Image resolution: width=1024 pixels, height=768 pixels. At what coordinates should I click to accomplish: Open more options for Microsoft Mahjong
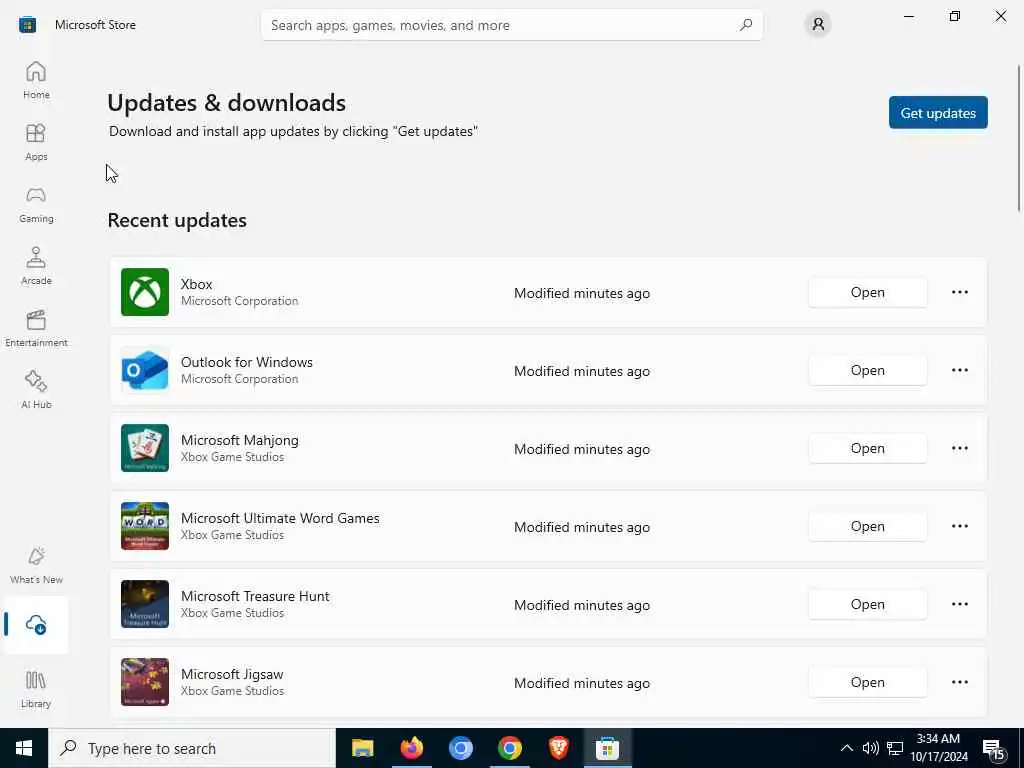click(959, 448)
